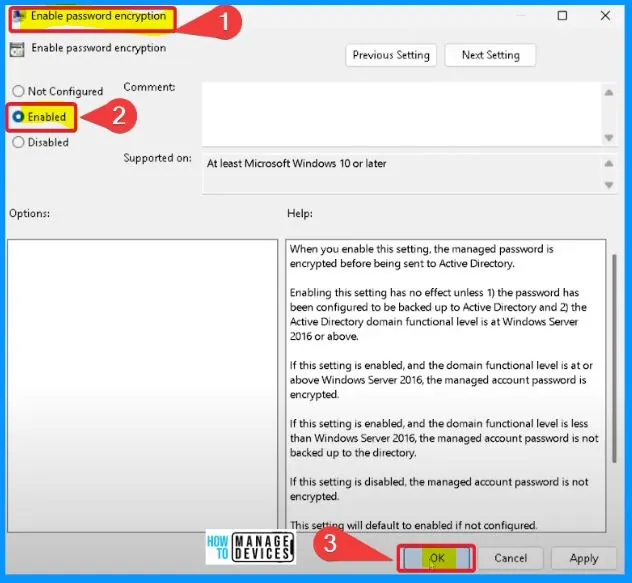
Task: Click help text 'When you enable this setting'
Action: coord(360,249)
